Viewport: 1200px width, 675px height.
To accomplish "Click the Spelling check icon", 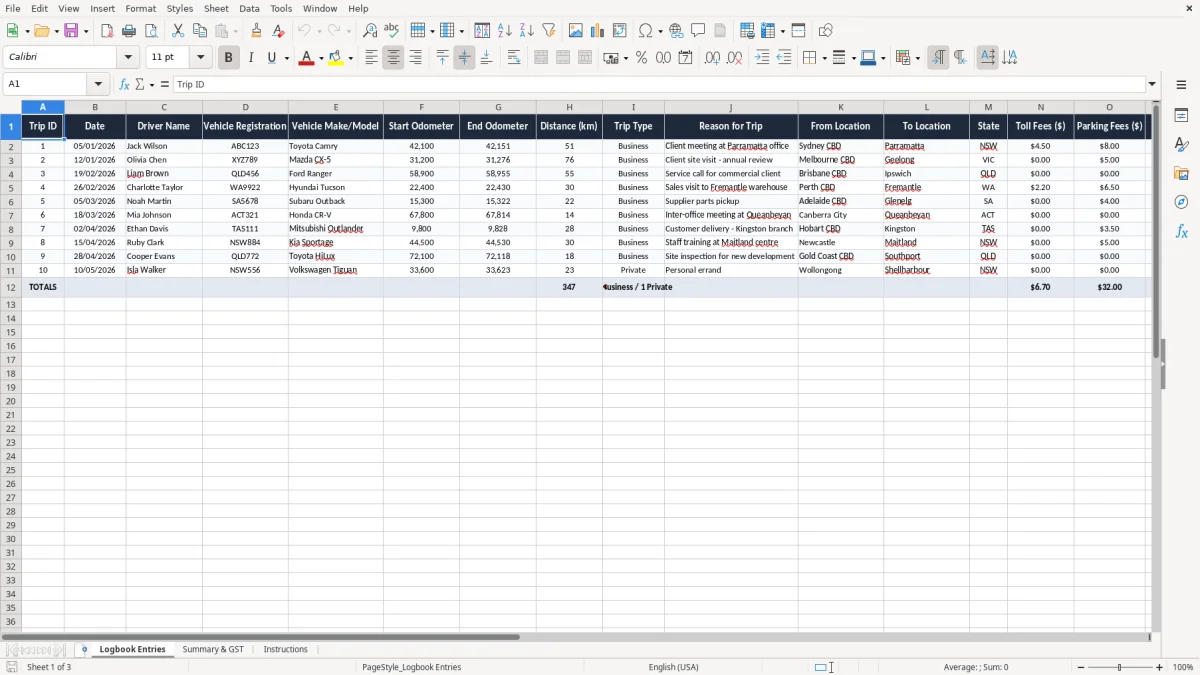I will [392, 31].
